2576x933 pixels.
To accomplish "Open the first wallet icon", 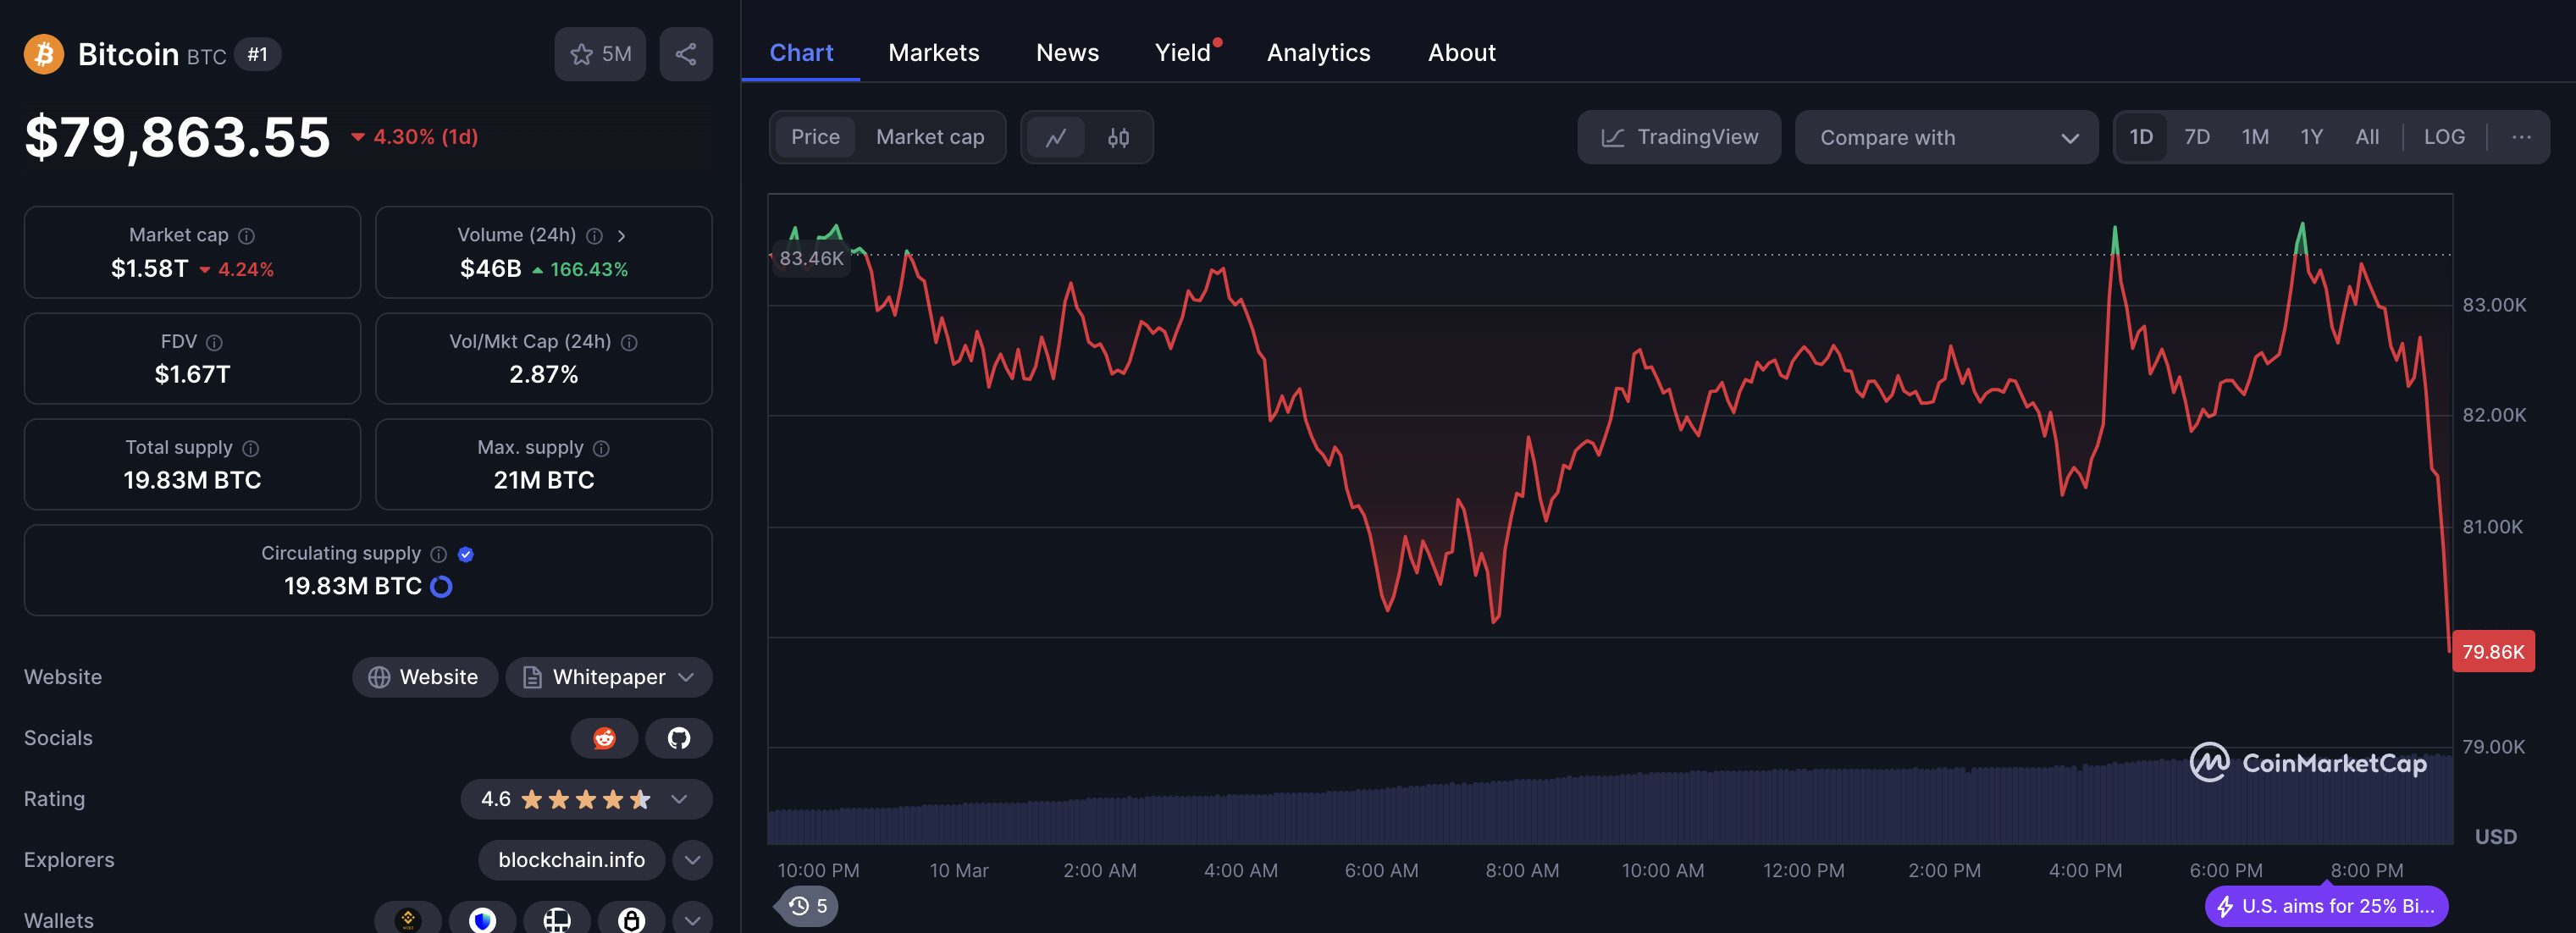I will pyautogui.click(x=408, y=920).
